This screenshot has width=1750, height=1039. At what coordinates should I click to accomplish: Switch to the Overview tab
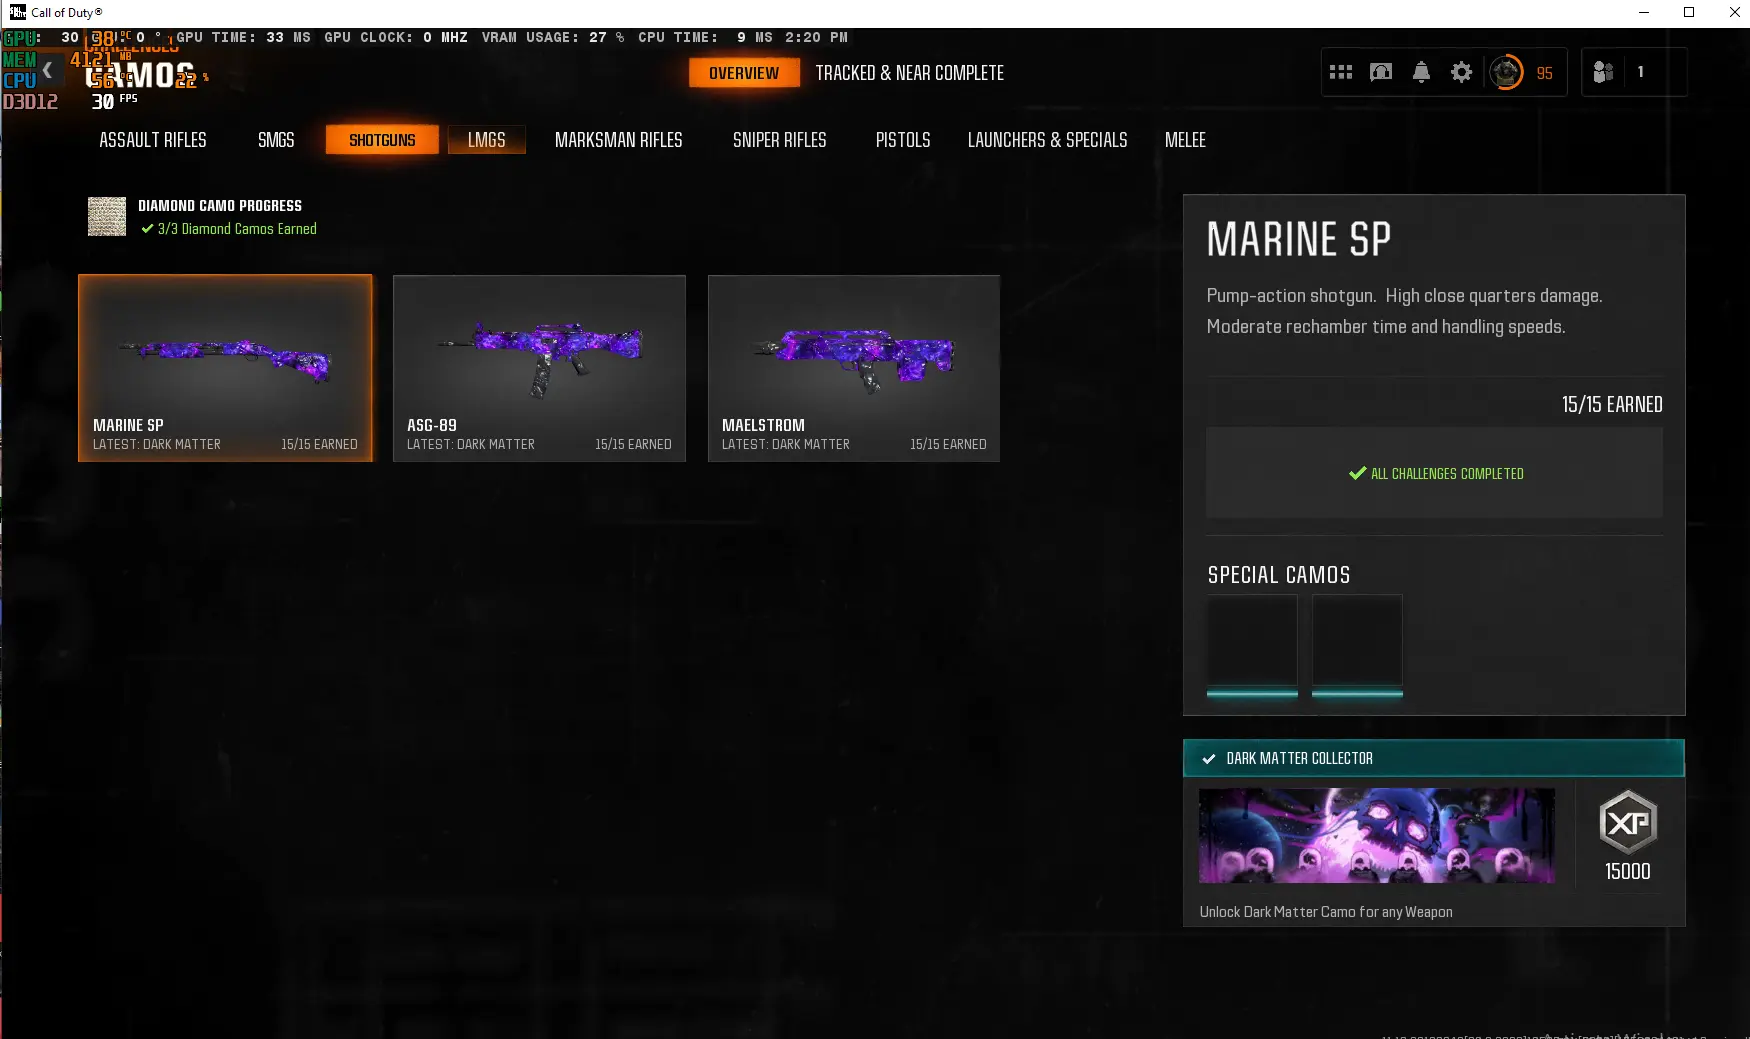click(744, 73)
